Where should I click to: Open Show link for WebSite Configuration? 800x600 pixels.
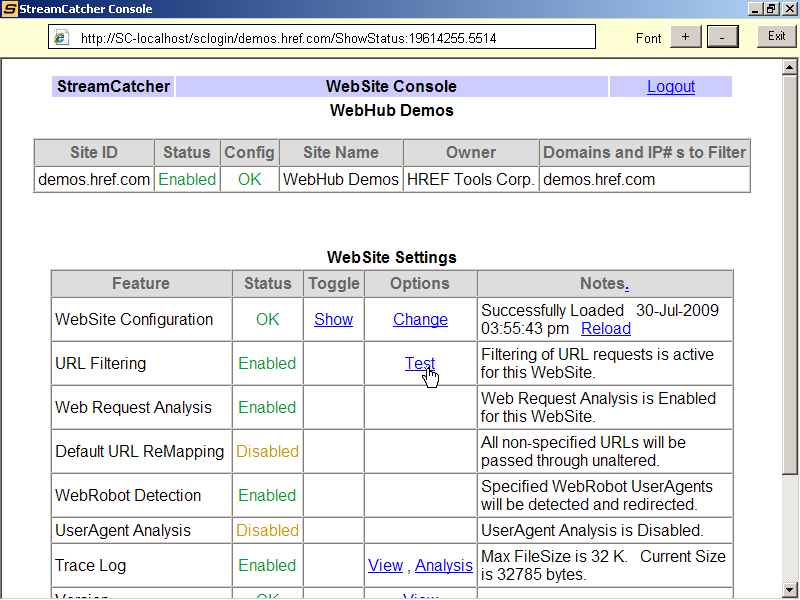point(334,319)
